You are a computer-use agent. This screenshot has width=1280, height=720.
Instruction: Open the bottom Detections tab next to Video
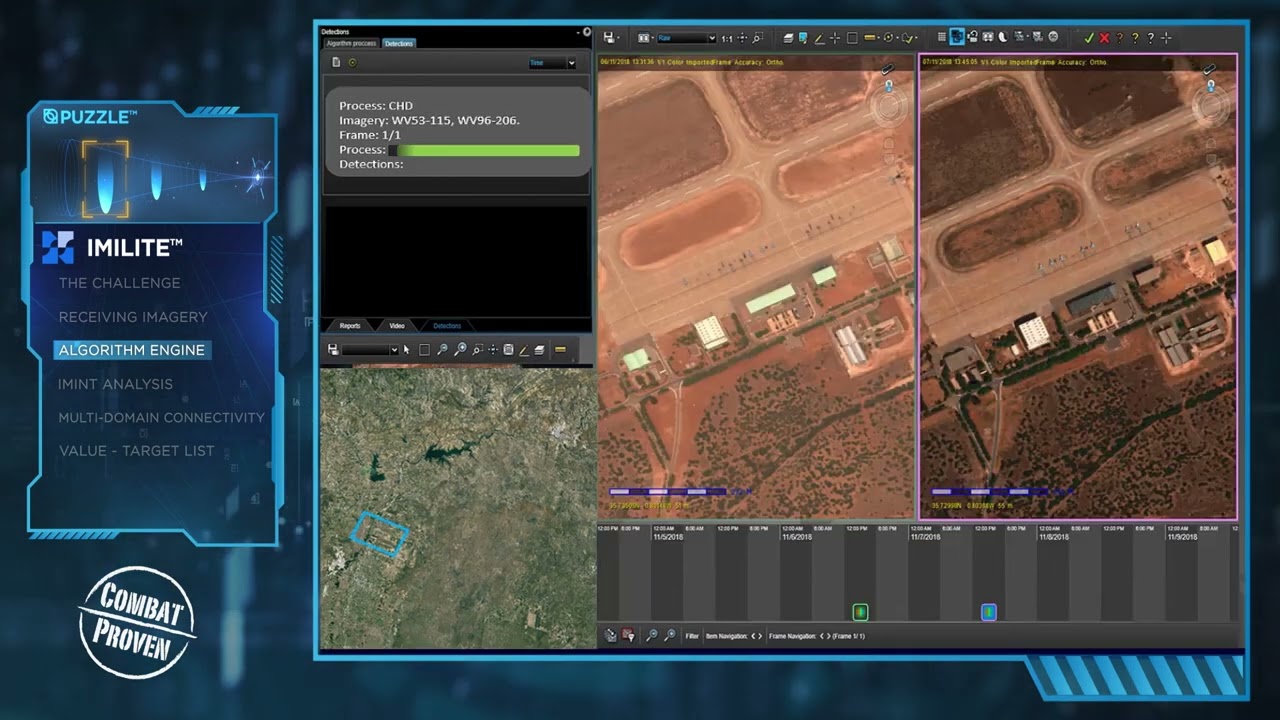click(447, 326)
